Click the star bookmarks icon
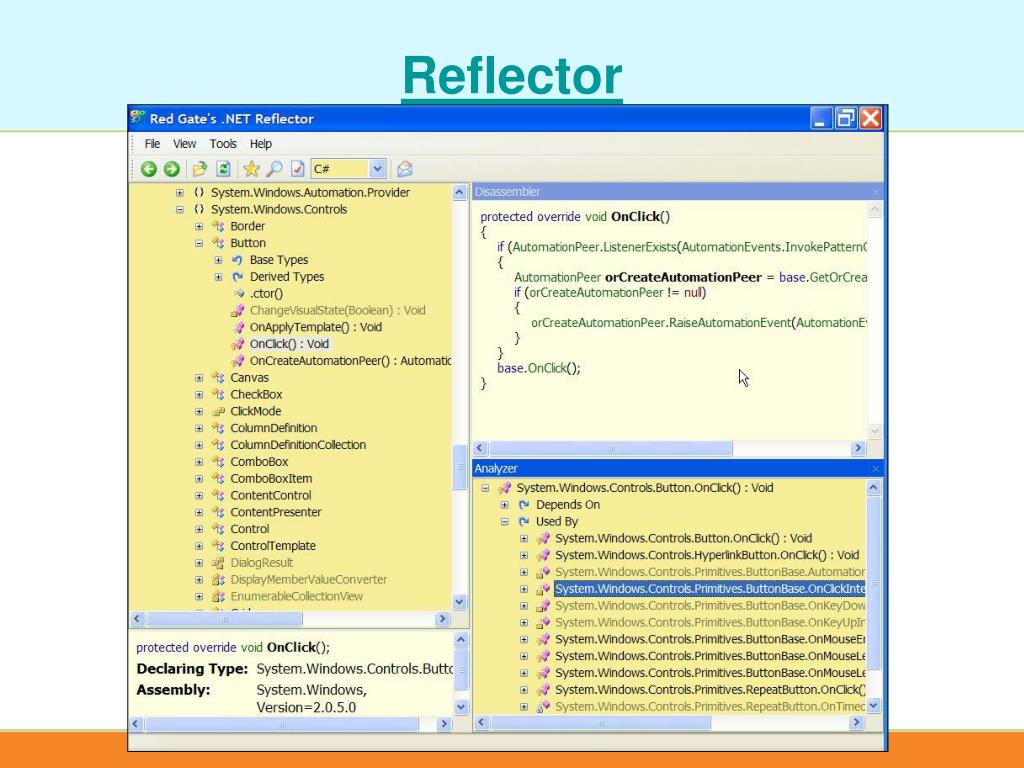 251,169
